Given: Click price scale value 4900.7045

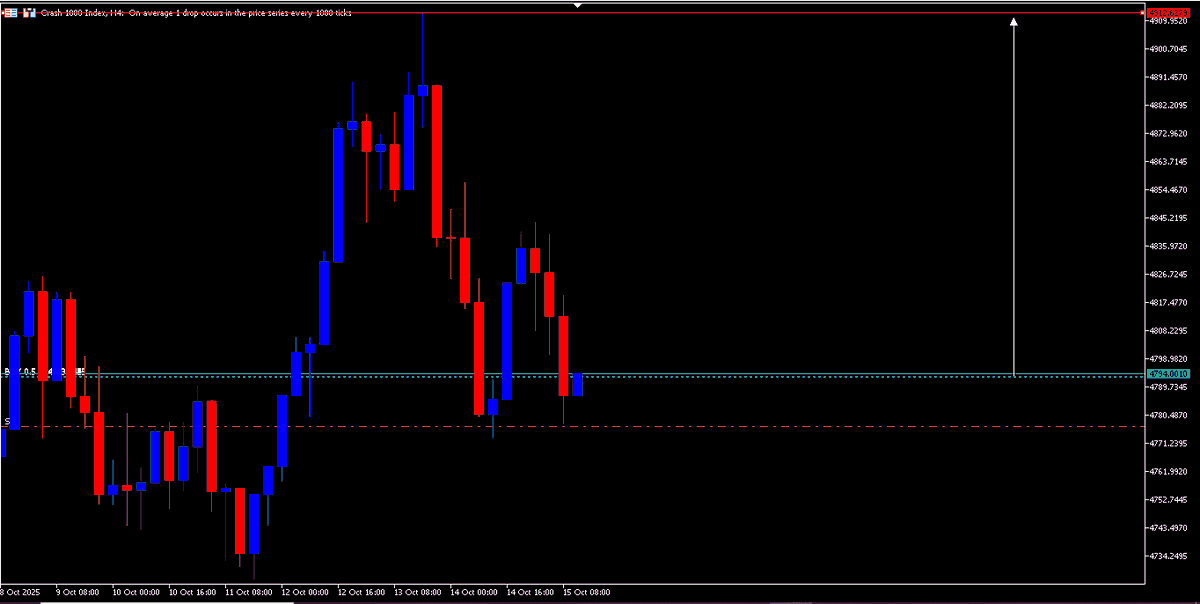Looking at the screenshot, I should [1169, 49].
